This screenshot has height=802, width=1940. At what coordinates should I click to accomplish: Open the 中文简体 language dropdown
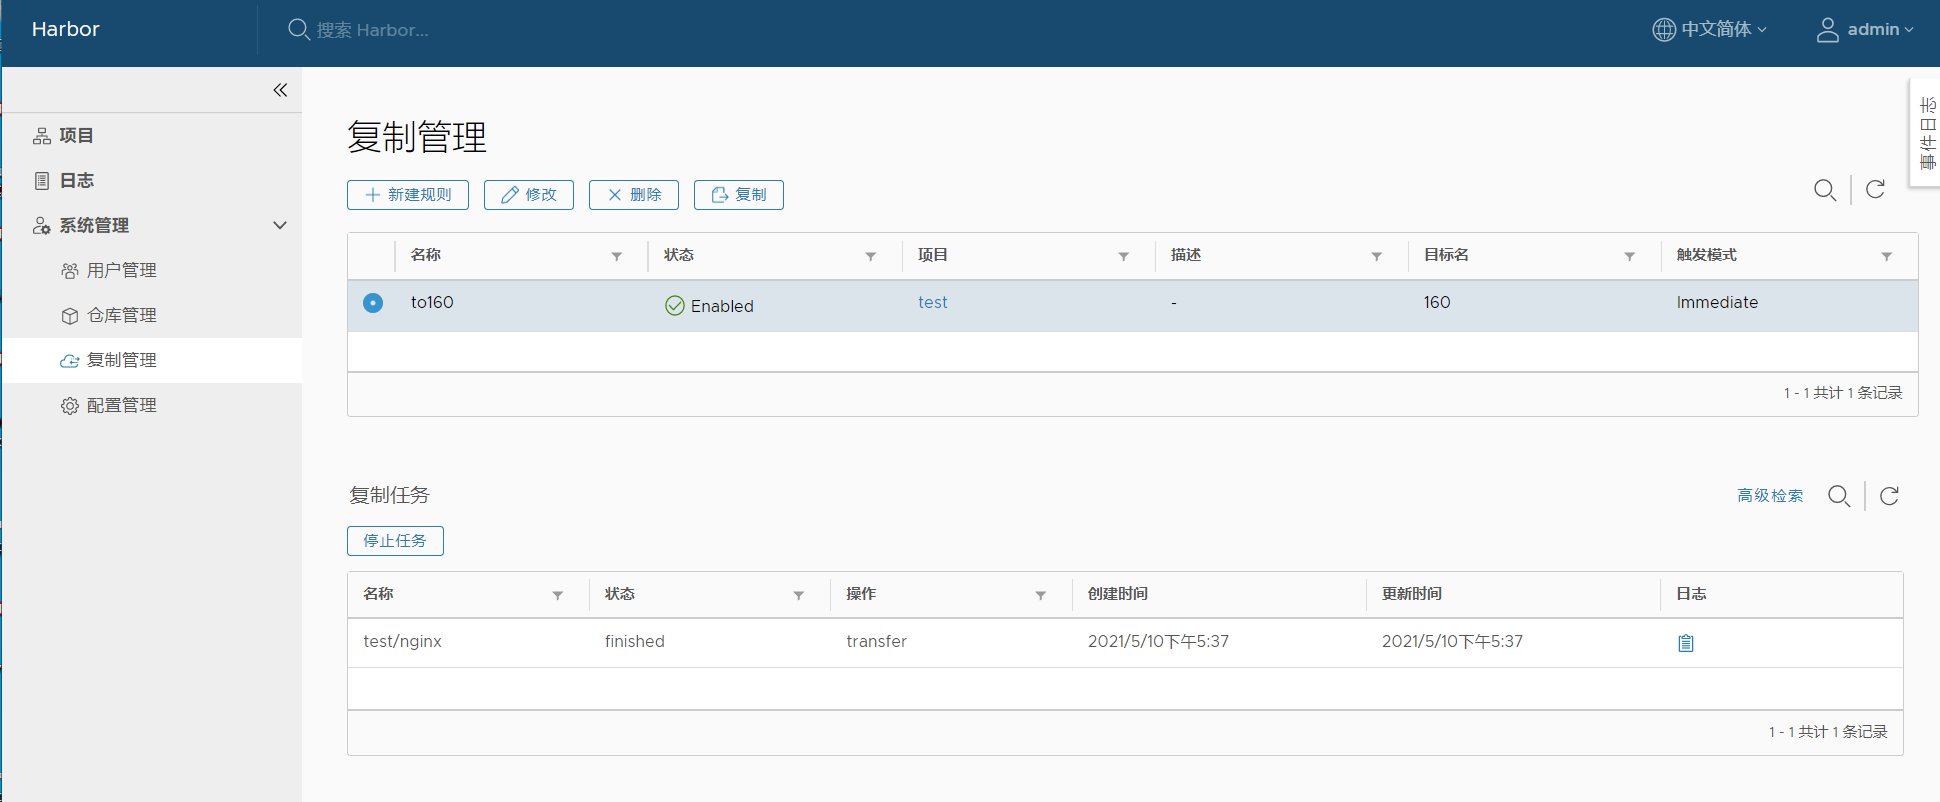point(1709,30)
